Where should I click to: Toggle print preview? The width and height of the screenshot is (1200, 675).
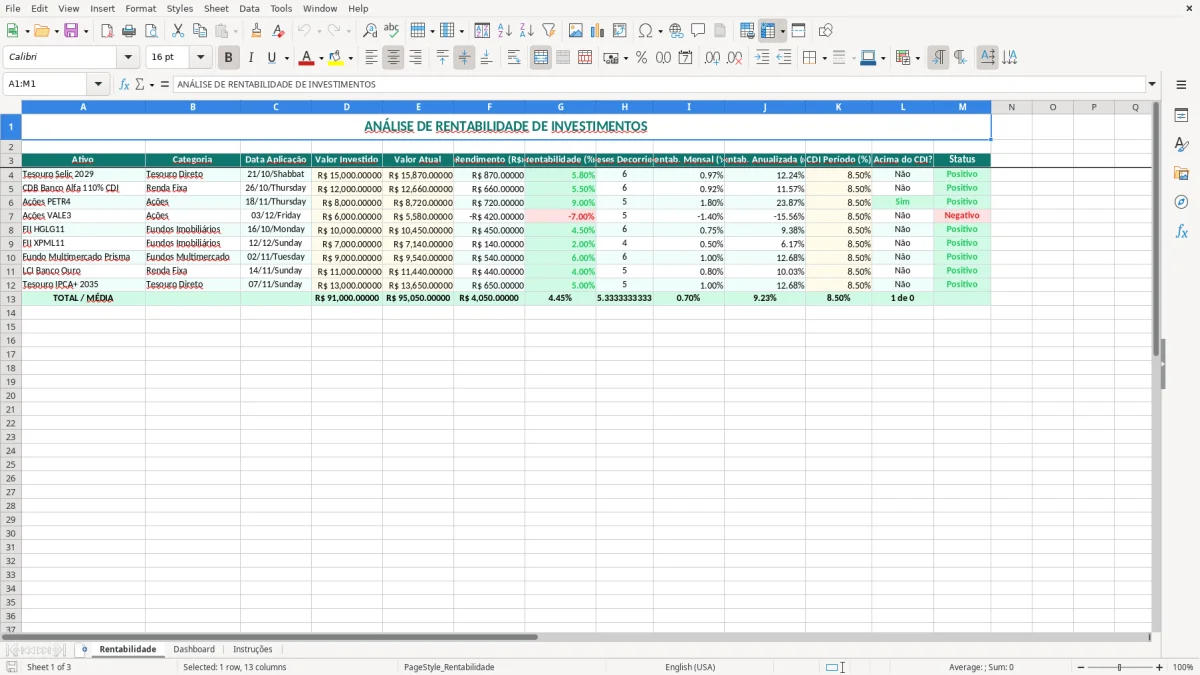pyautogui.click(x=151, y=31)
